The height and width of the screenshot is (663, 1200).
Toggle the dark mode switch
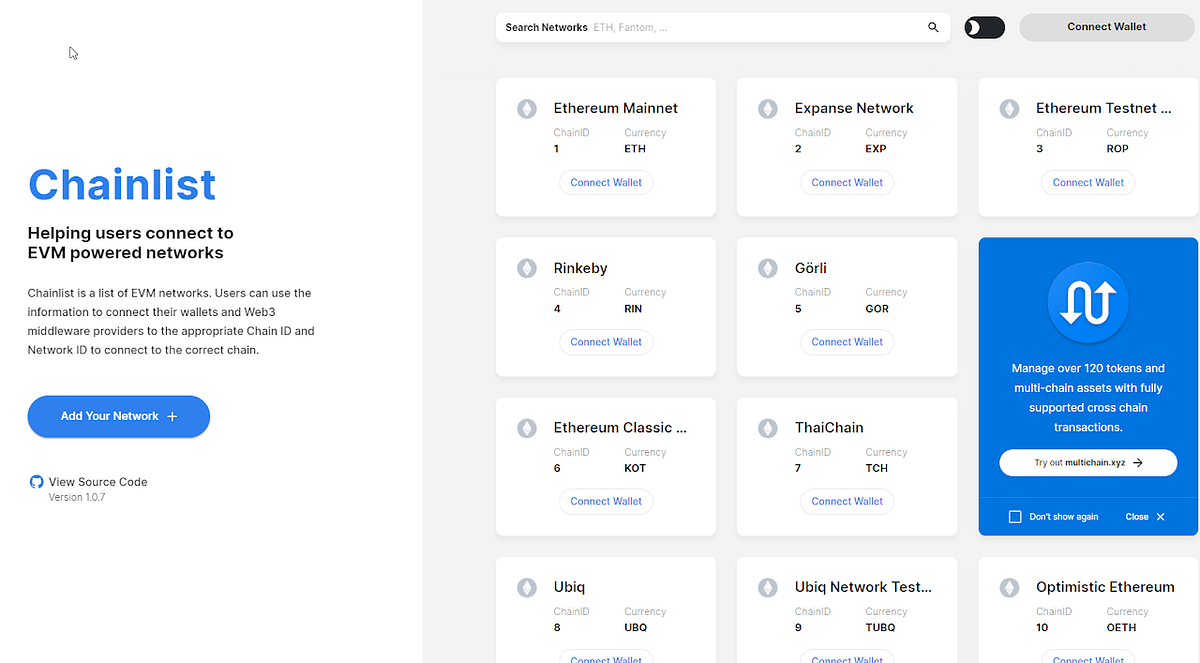[984, 27]
